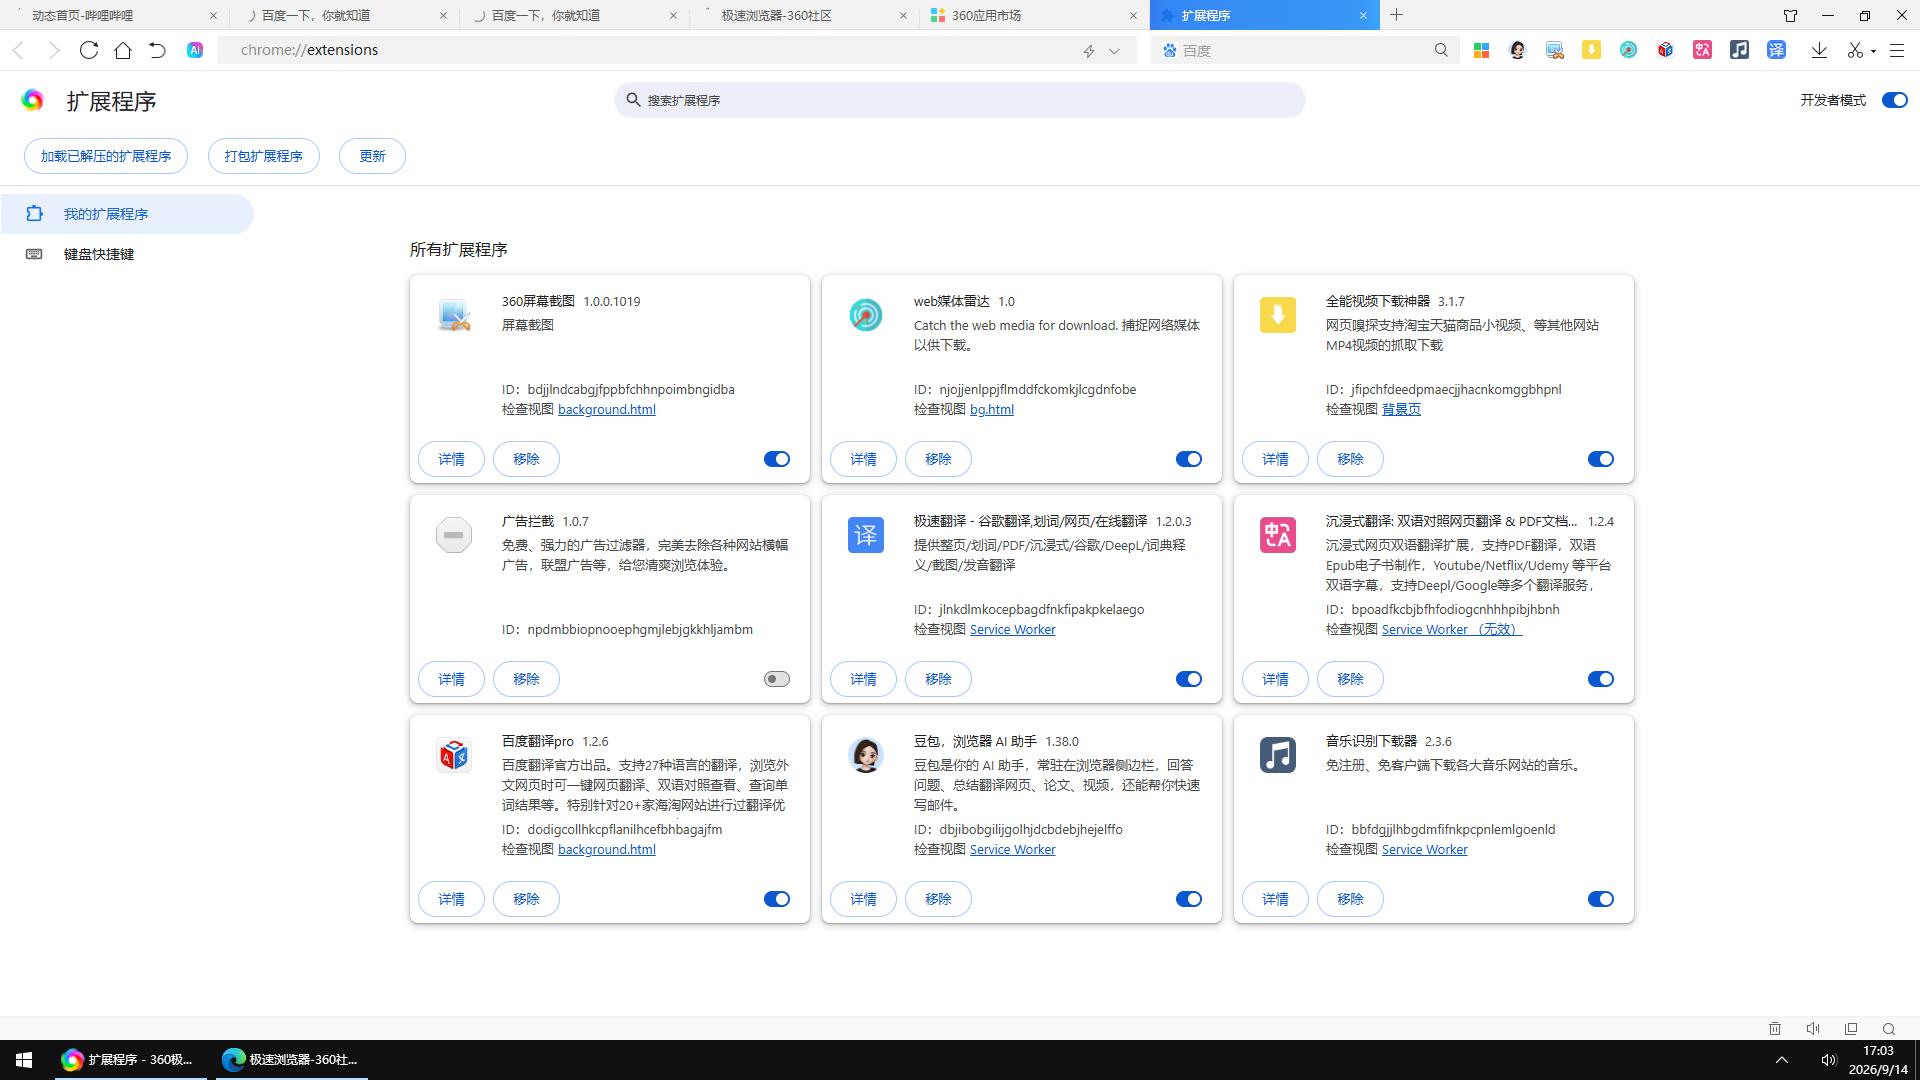
Task: Click the 更新 button
Action: 372,156
